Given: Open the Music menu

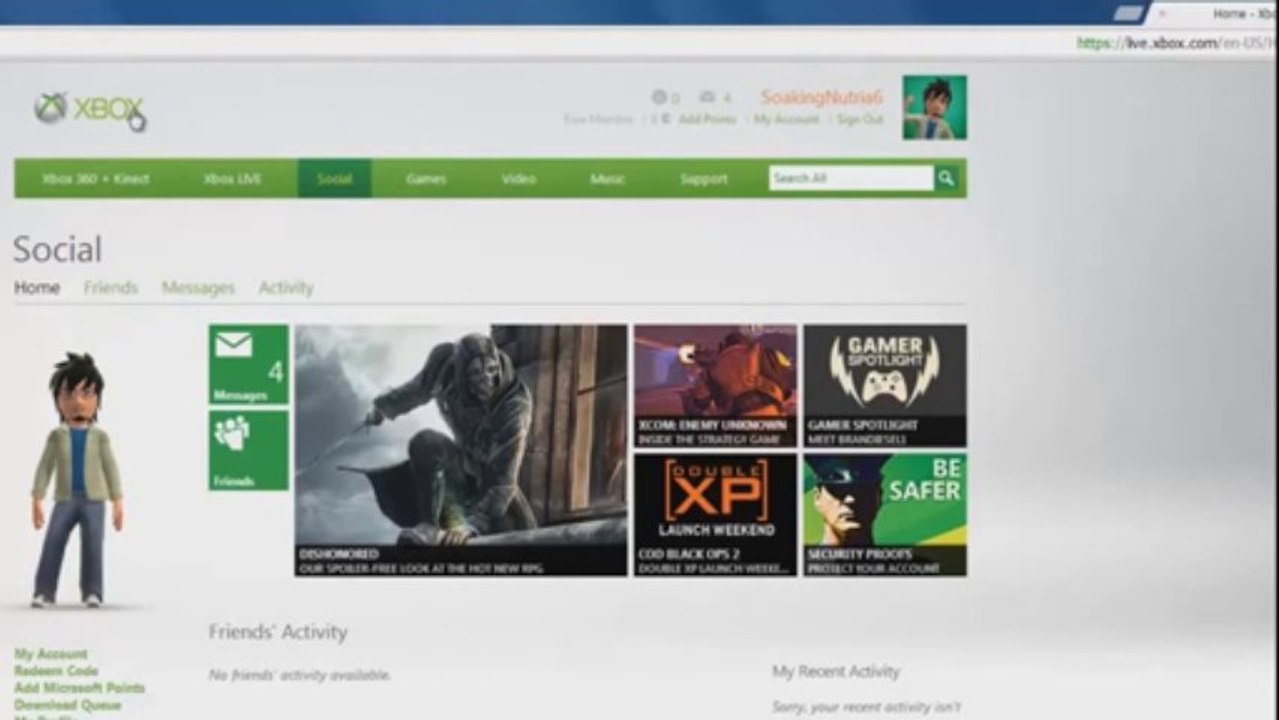Looking at the screenshot, I should pyautogui.click(x=608, y=179).
